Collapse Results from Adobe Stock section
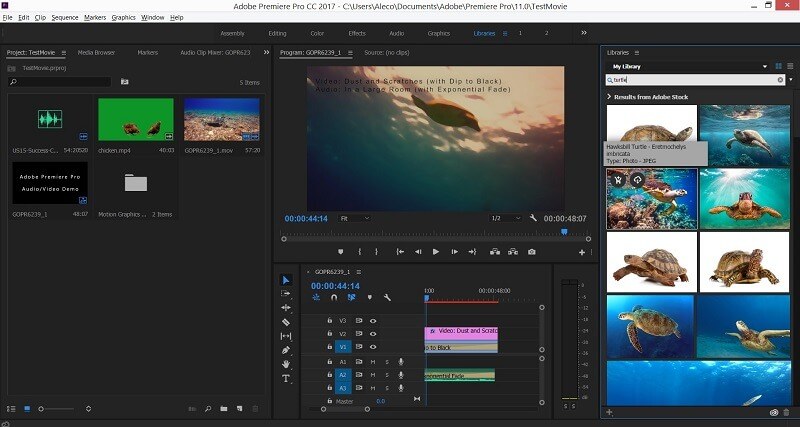 pos(609,96)
